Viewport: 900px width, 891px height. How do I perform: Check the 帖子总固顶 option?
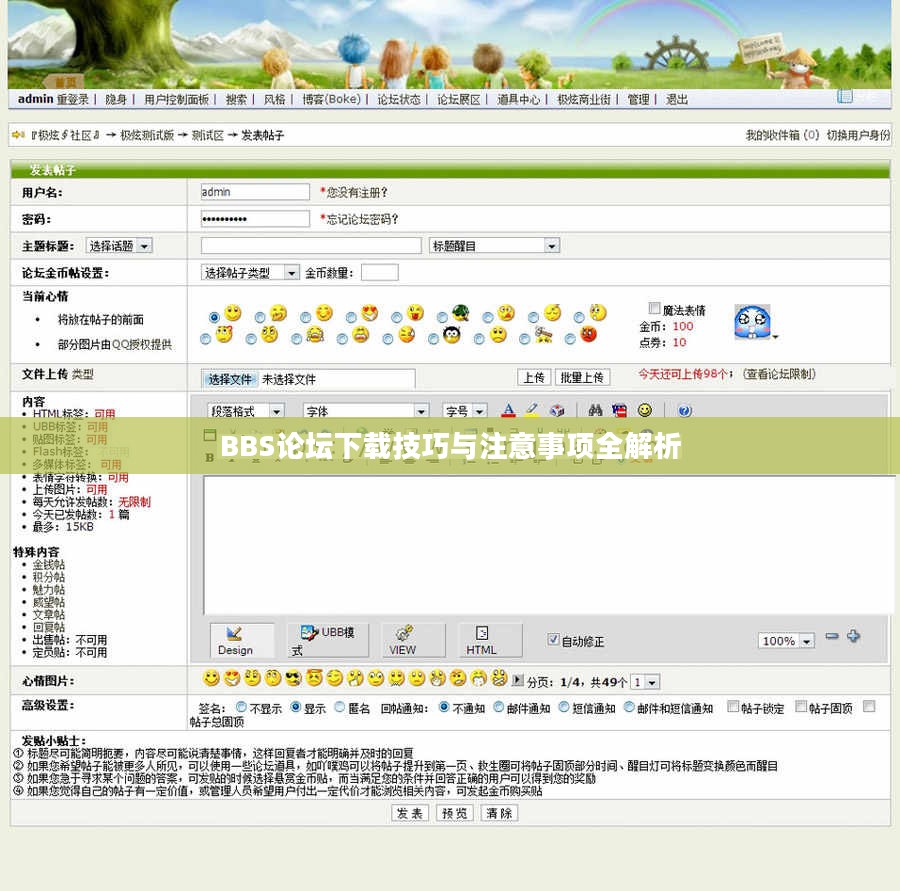pos(869,706)
